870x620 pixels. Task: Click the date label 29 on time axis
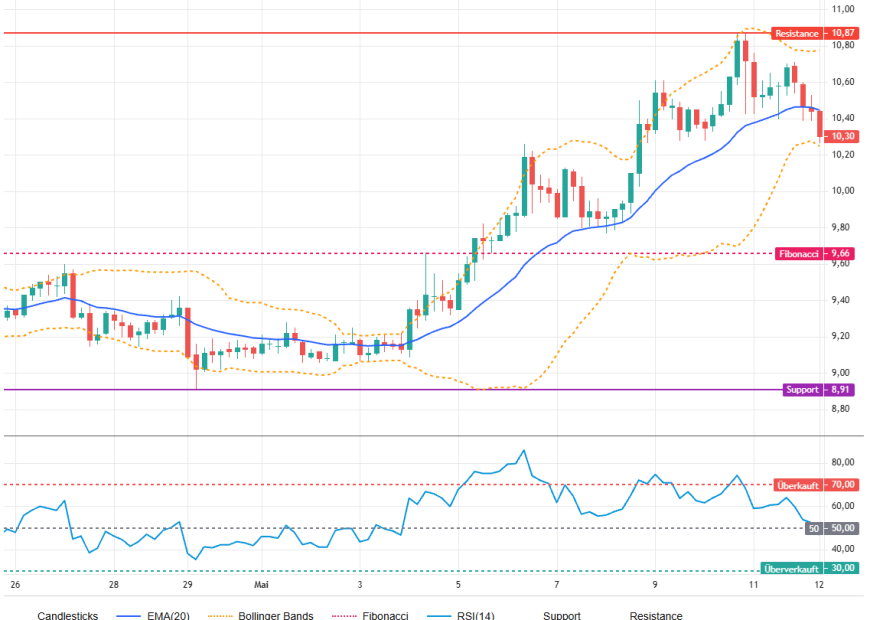point(188,584)
